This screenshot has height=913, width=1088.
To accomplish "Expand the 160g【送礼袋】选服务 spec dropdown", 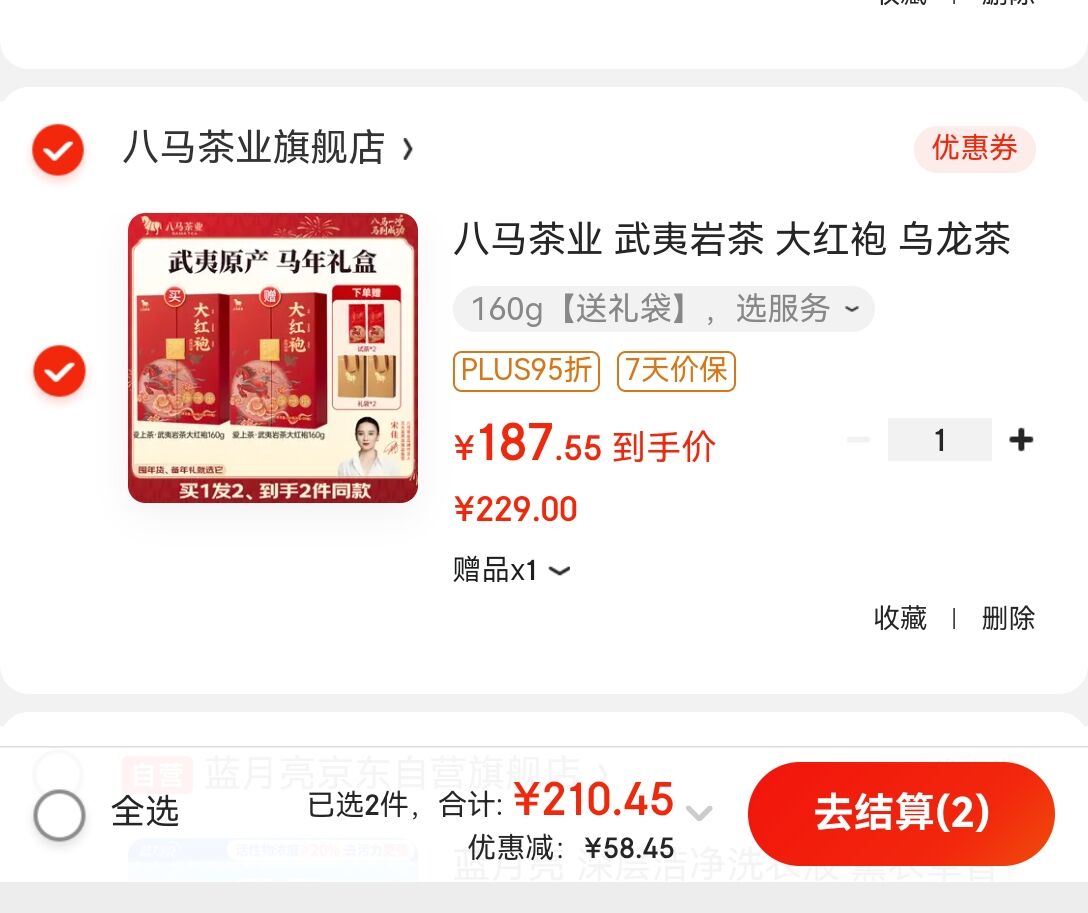I will click(663, 308).
